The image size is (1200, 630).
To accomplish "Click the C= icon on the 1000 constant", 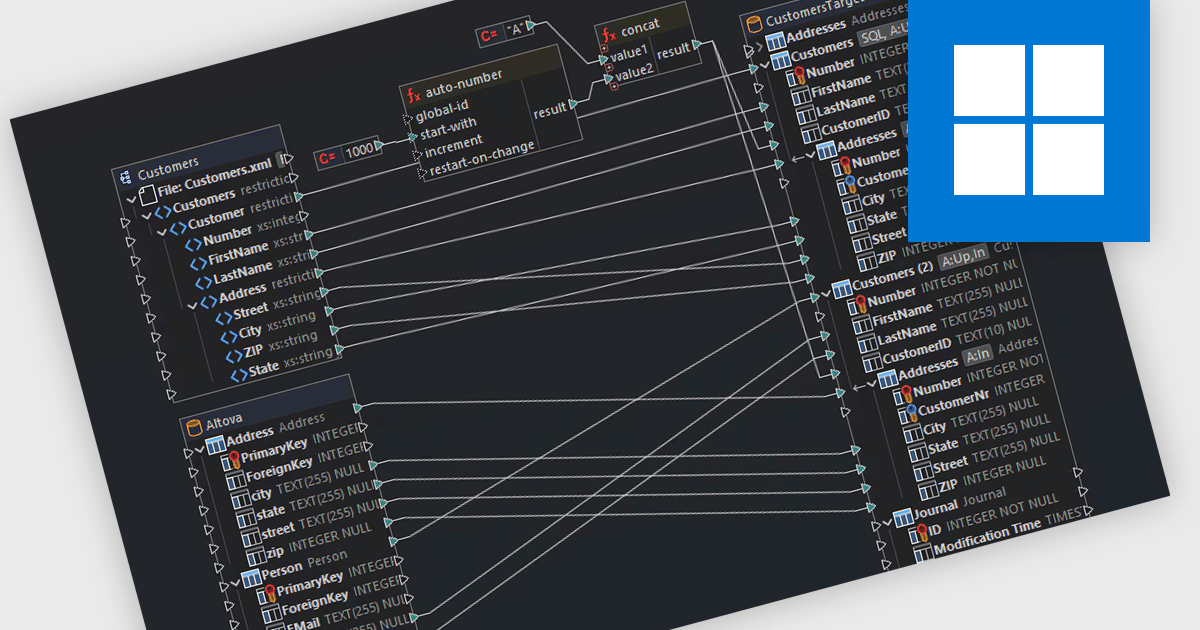I will point(327,159).
